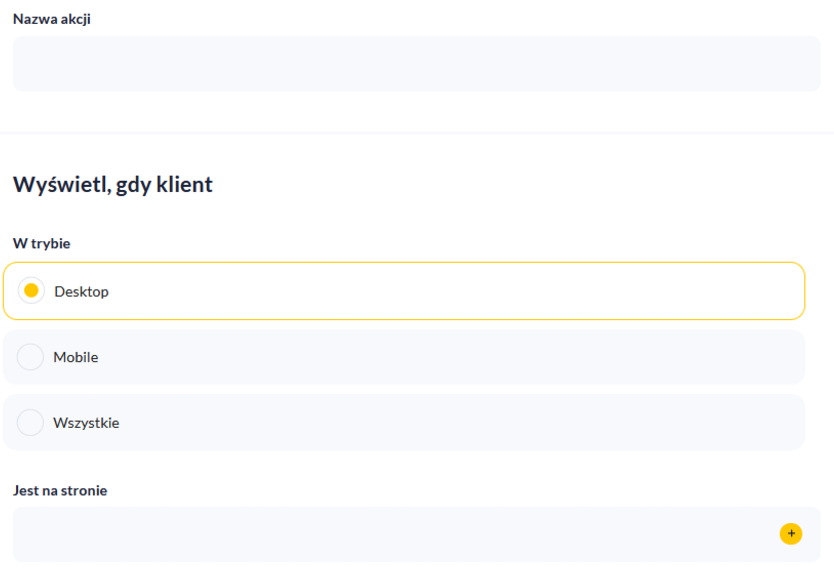Click empty area of the Mobile option row
834x583 pixels.
[x=450, y=357]
